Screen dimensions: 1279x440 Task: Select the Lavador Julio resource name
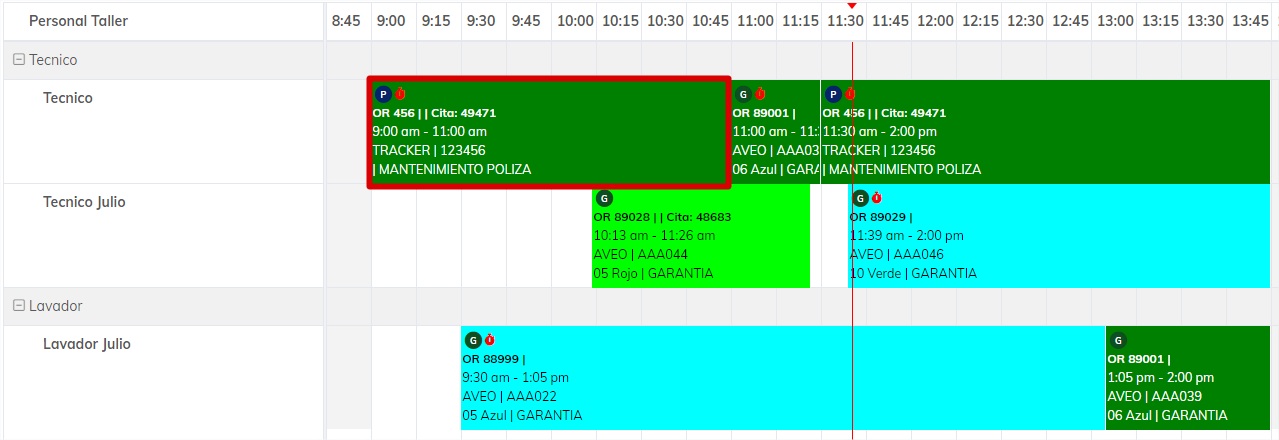[87, 344]
